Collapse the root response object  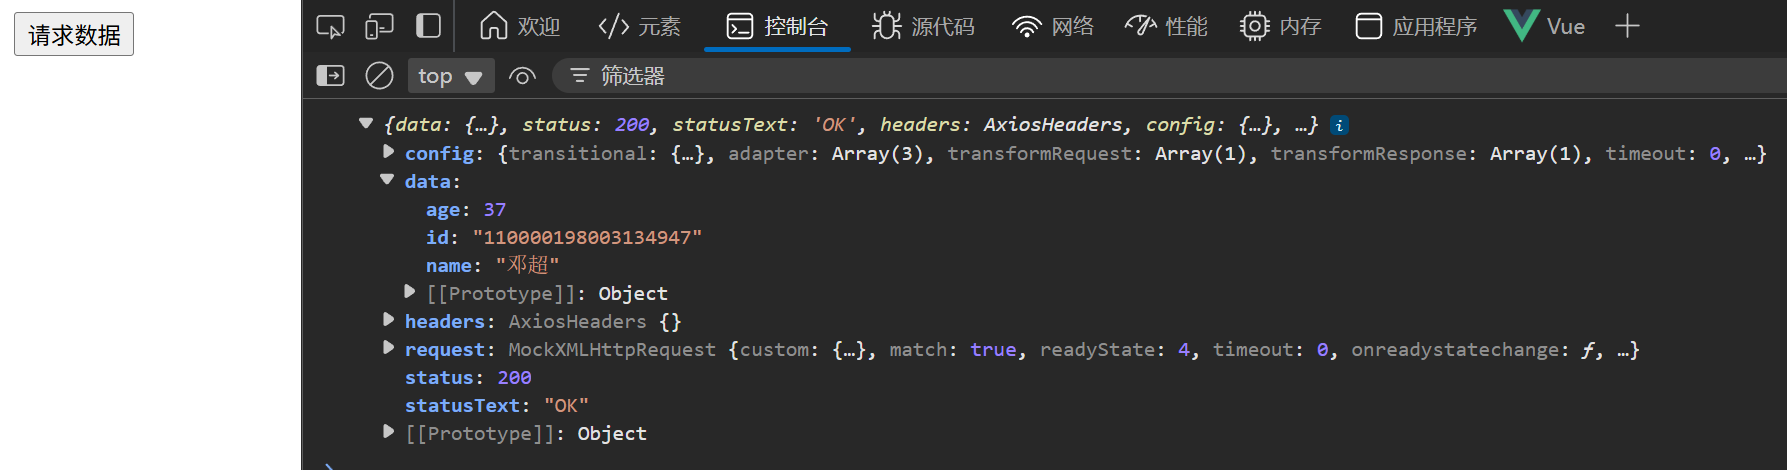366,124
